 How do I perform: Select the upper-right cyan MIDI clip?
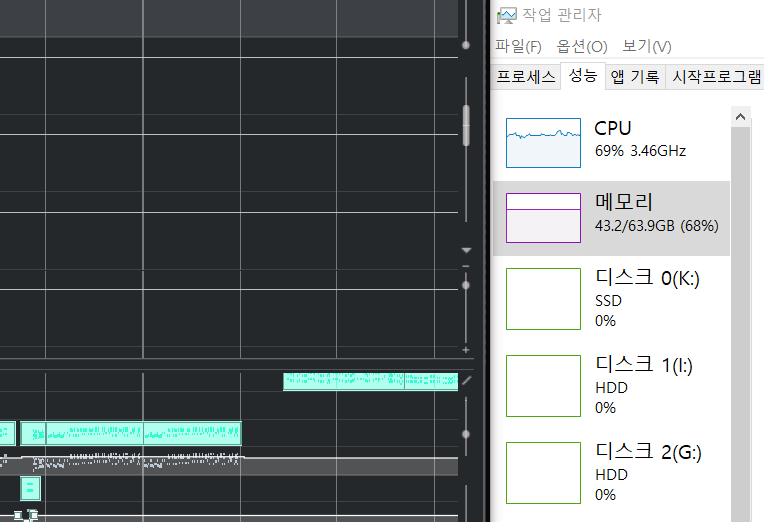[370, 381]
